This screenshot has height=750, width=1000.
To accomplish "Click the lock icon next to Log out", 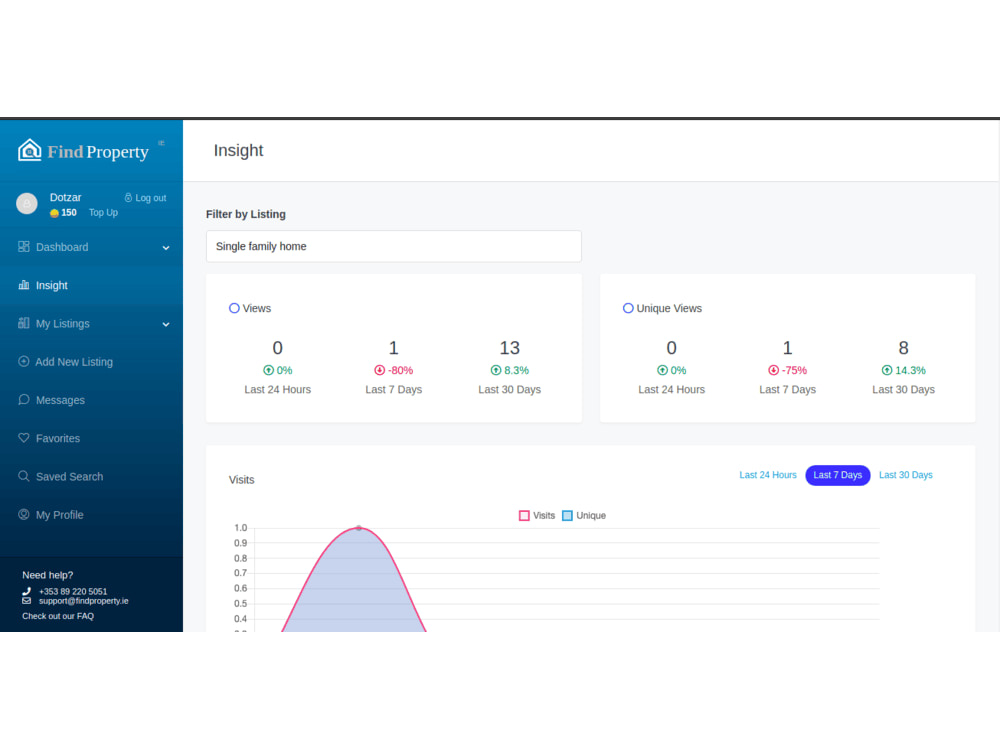I will (x=128, y=198).
